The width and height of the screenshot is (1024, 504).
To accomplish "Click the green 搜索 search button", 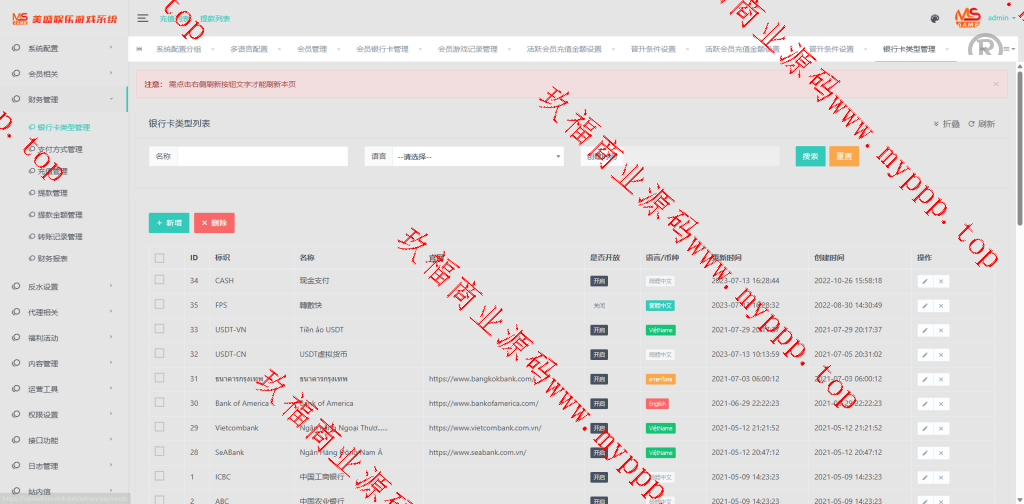I will tap(810, 157).
